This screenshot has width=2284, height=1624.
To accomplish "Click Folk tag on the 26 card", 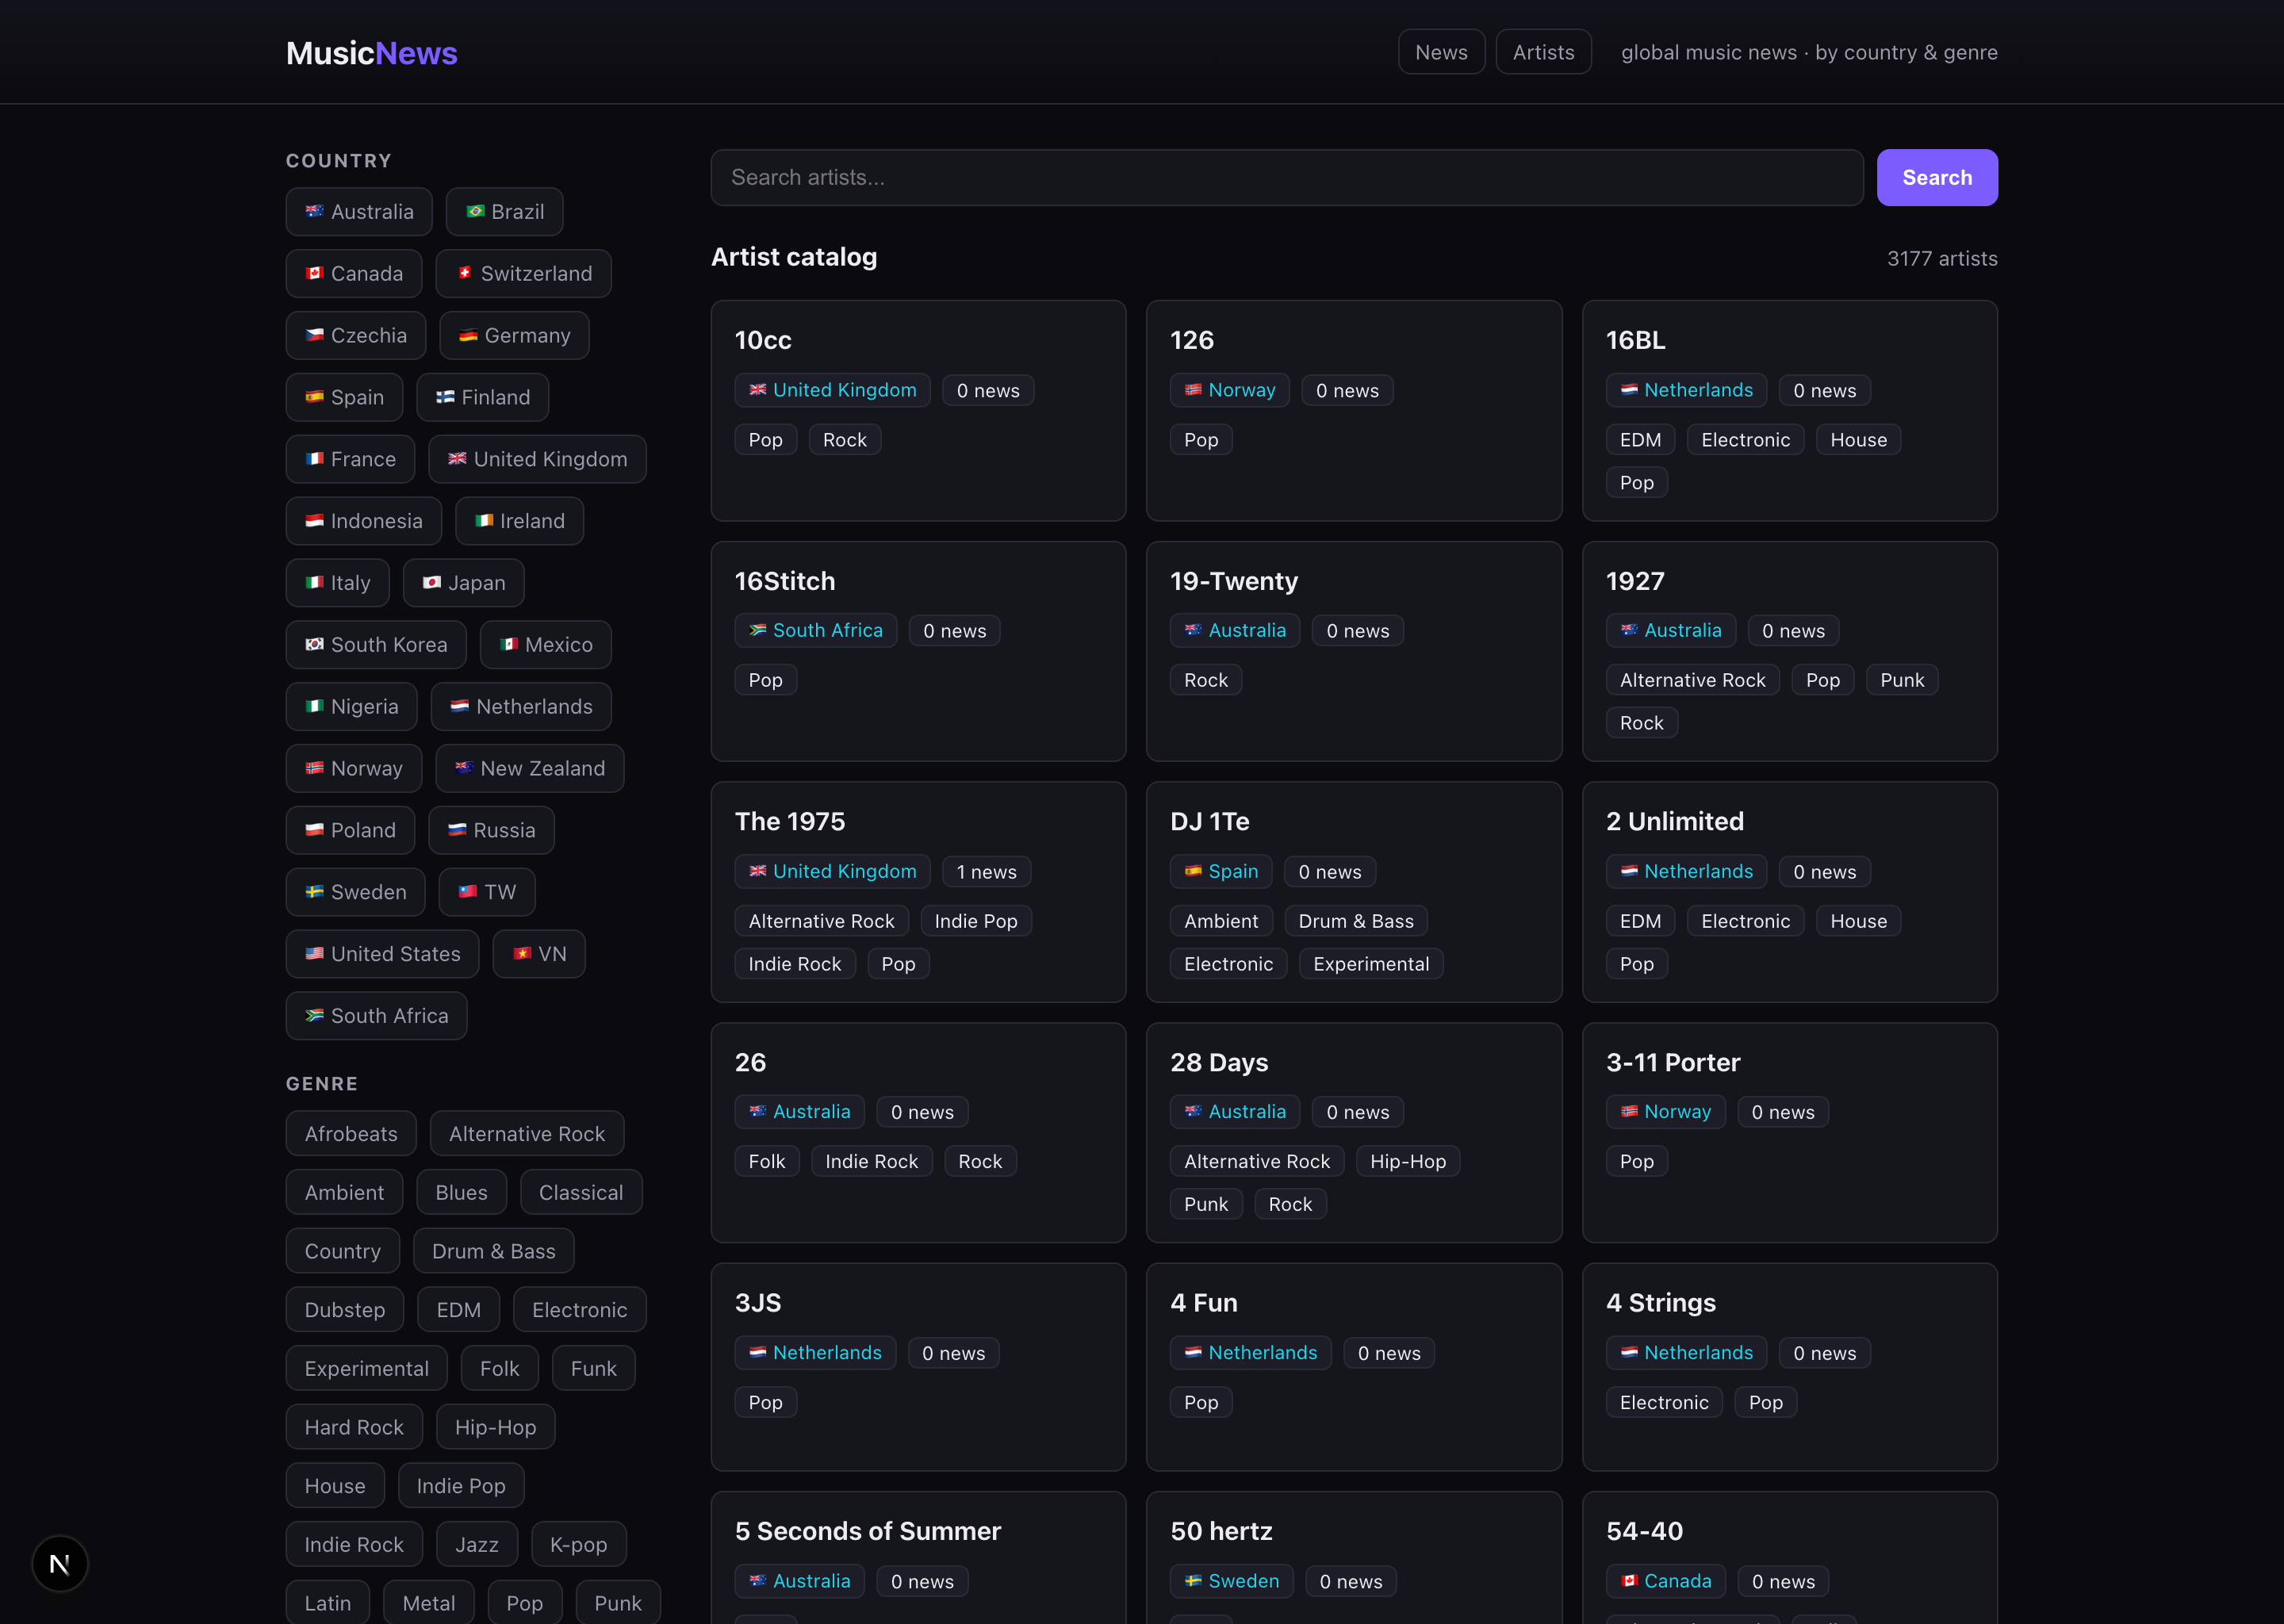I will 766,1161.
